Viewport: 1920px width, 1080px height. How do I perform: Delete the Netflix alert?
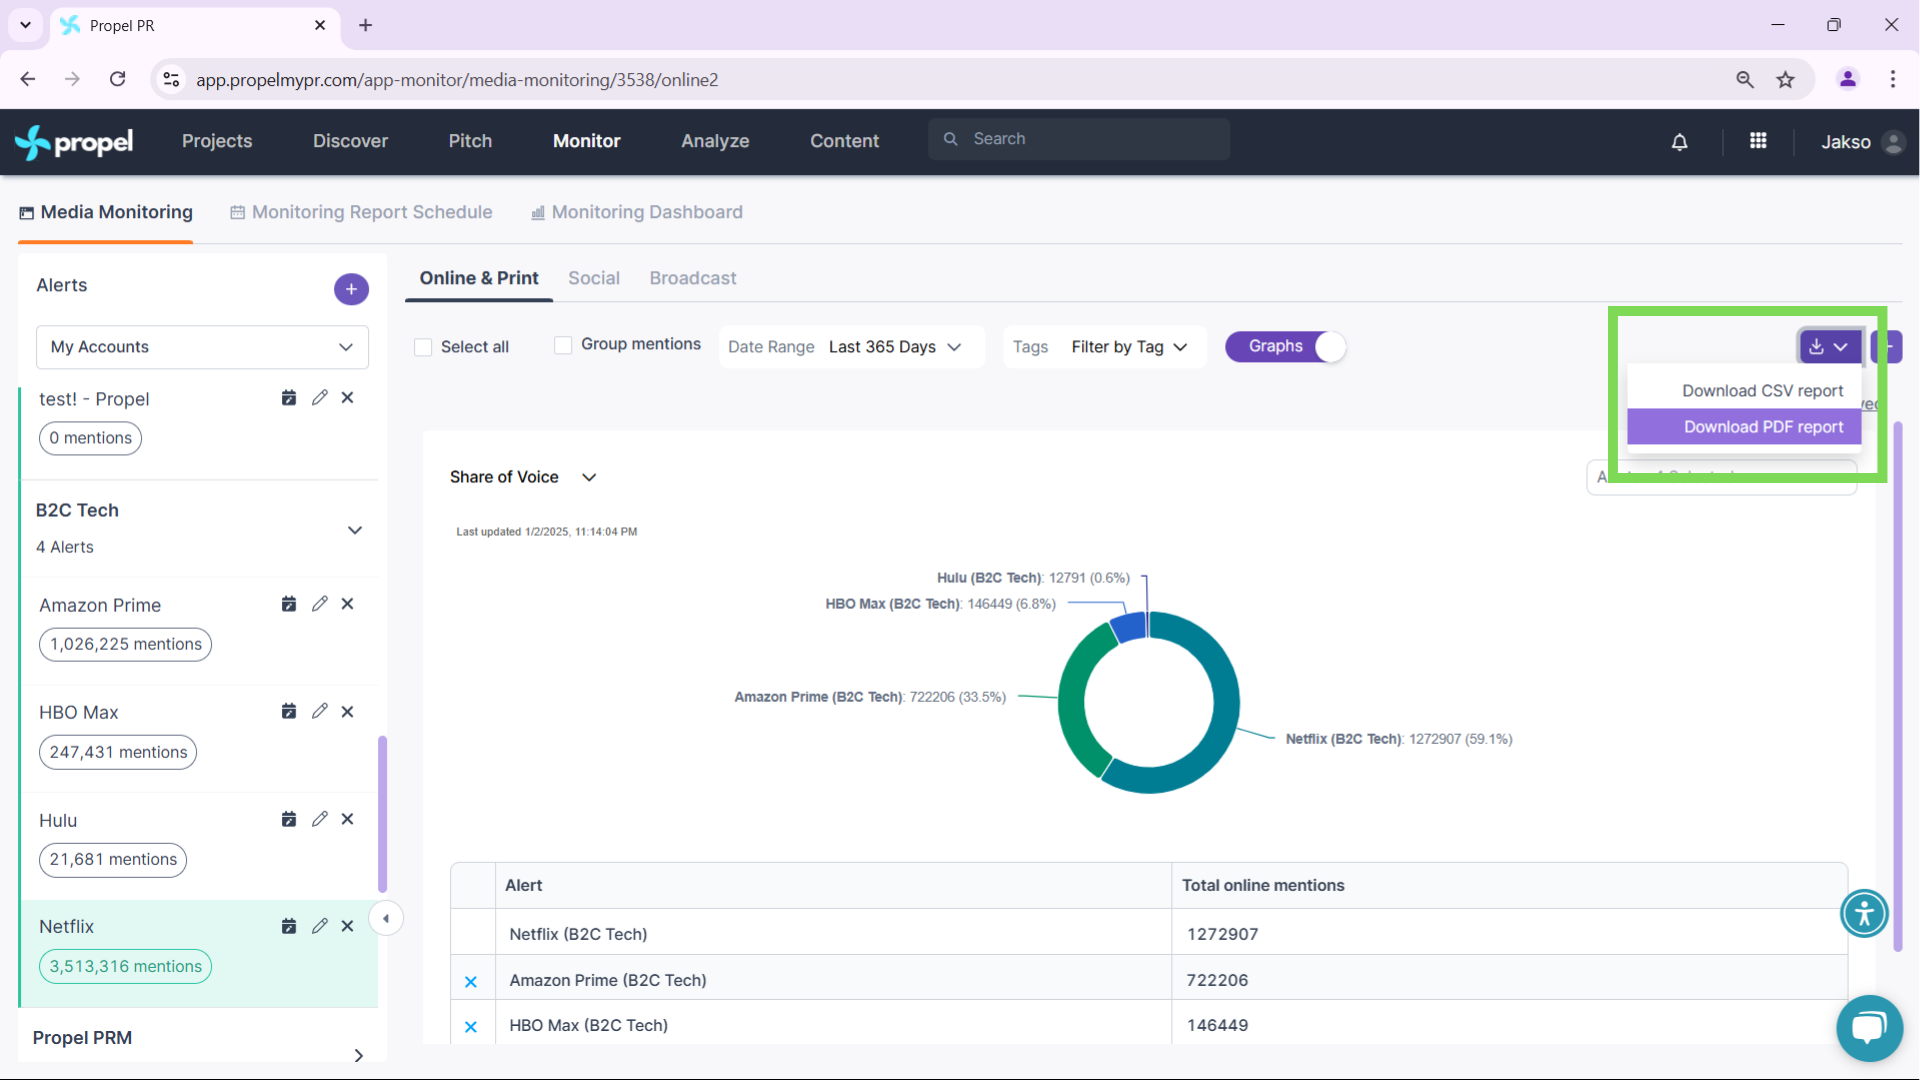click(x=348, y=926)
